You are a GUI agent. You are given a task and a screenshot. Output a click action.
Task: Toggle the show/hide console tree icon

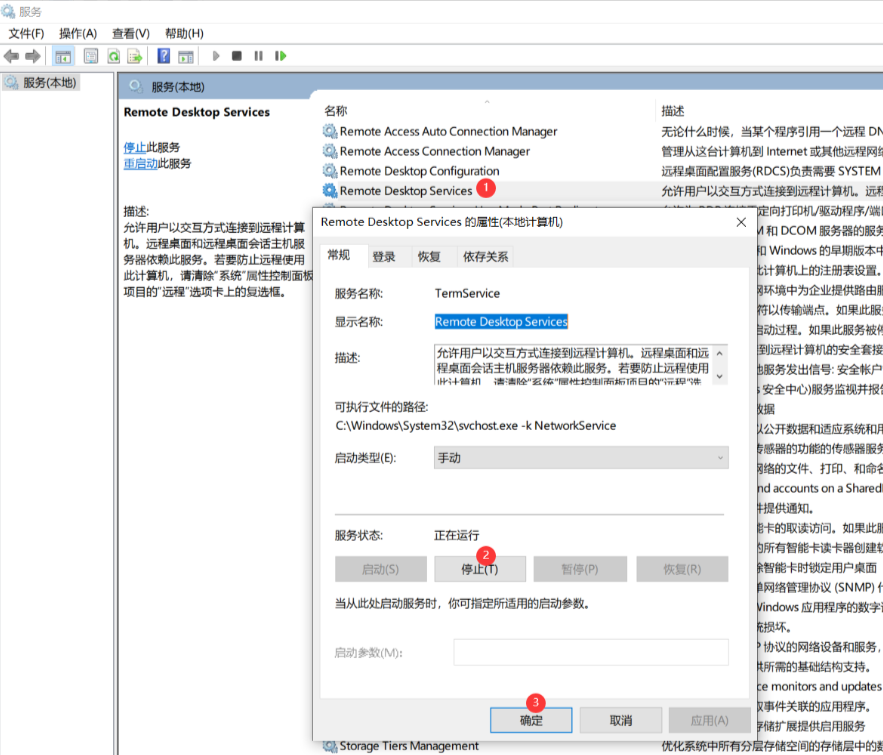[x=63, y=56]
